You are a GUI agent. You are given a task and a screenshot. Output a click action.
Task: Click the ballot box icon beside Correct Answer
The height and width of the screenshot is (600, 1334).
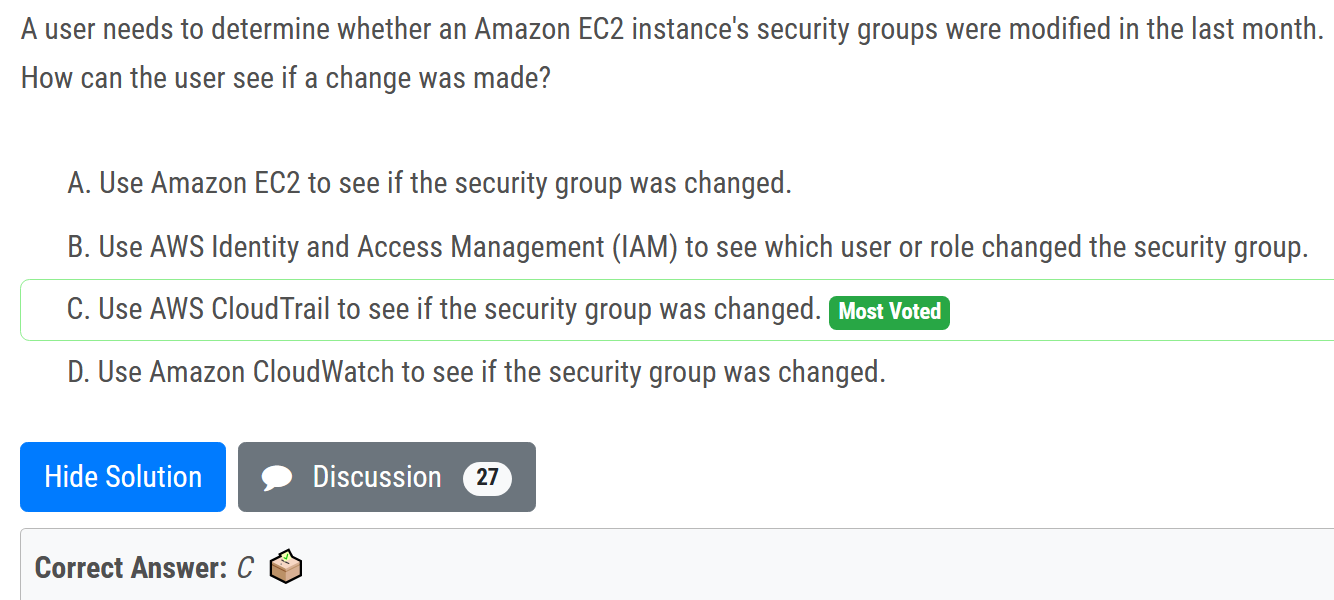pyautogui.click(x=286, y=568)
